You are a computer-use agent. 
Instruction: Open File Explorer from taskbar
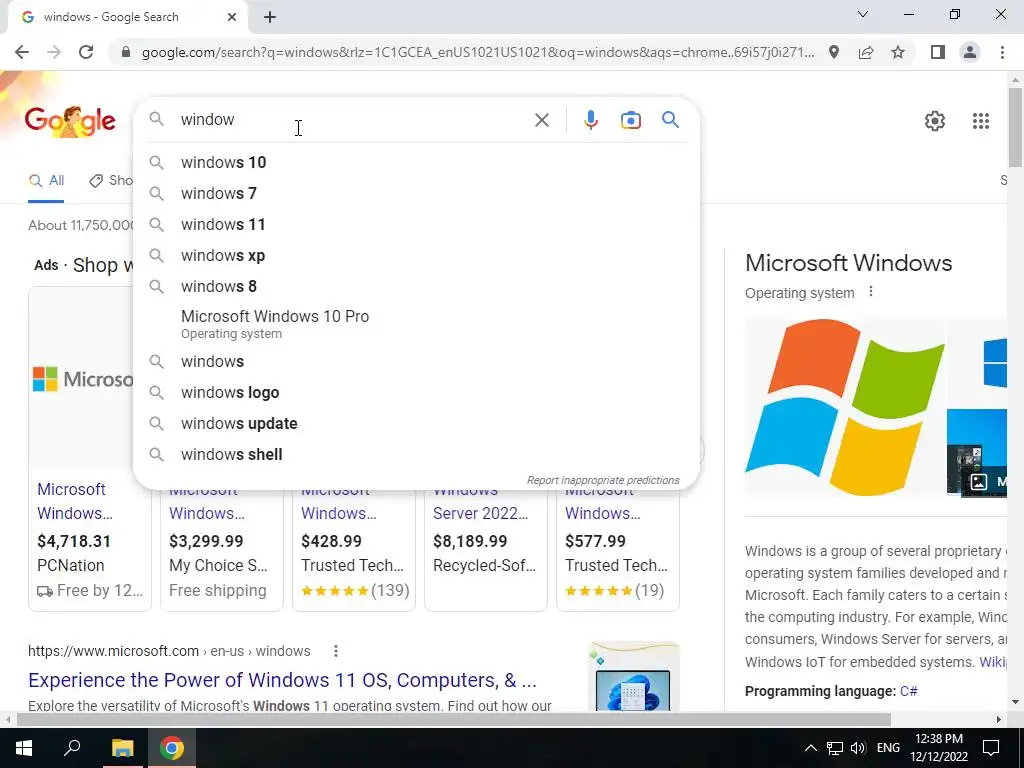tap(122, 748)
